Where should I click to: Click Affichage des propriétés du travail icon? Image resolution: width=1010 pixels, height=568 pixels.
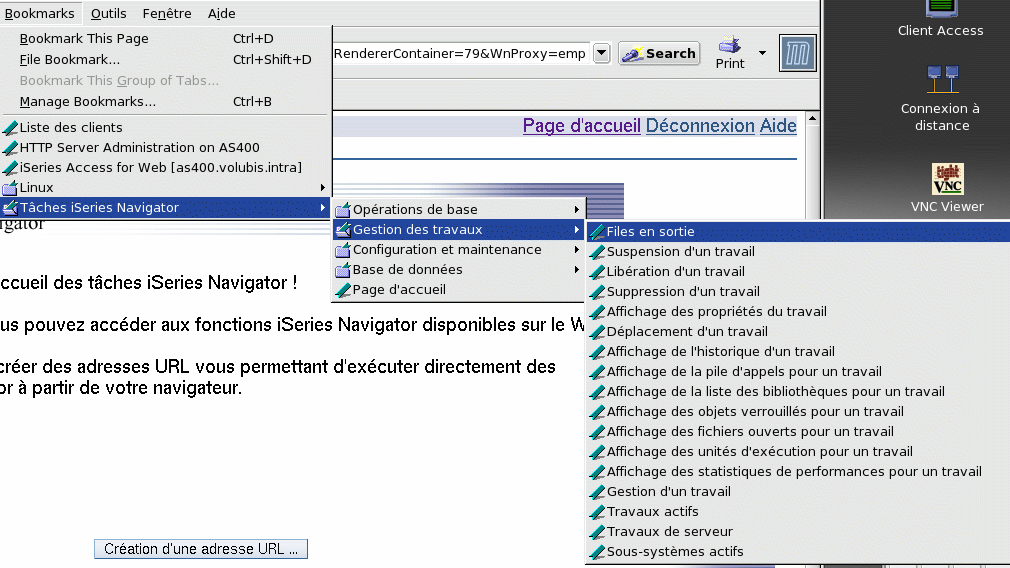click(x=597, y=311)
